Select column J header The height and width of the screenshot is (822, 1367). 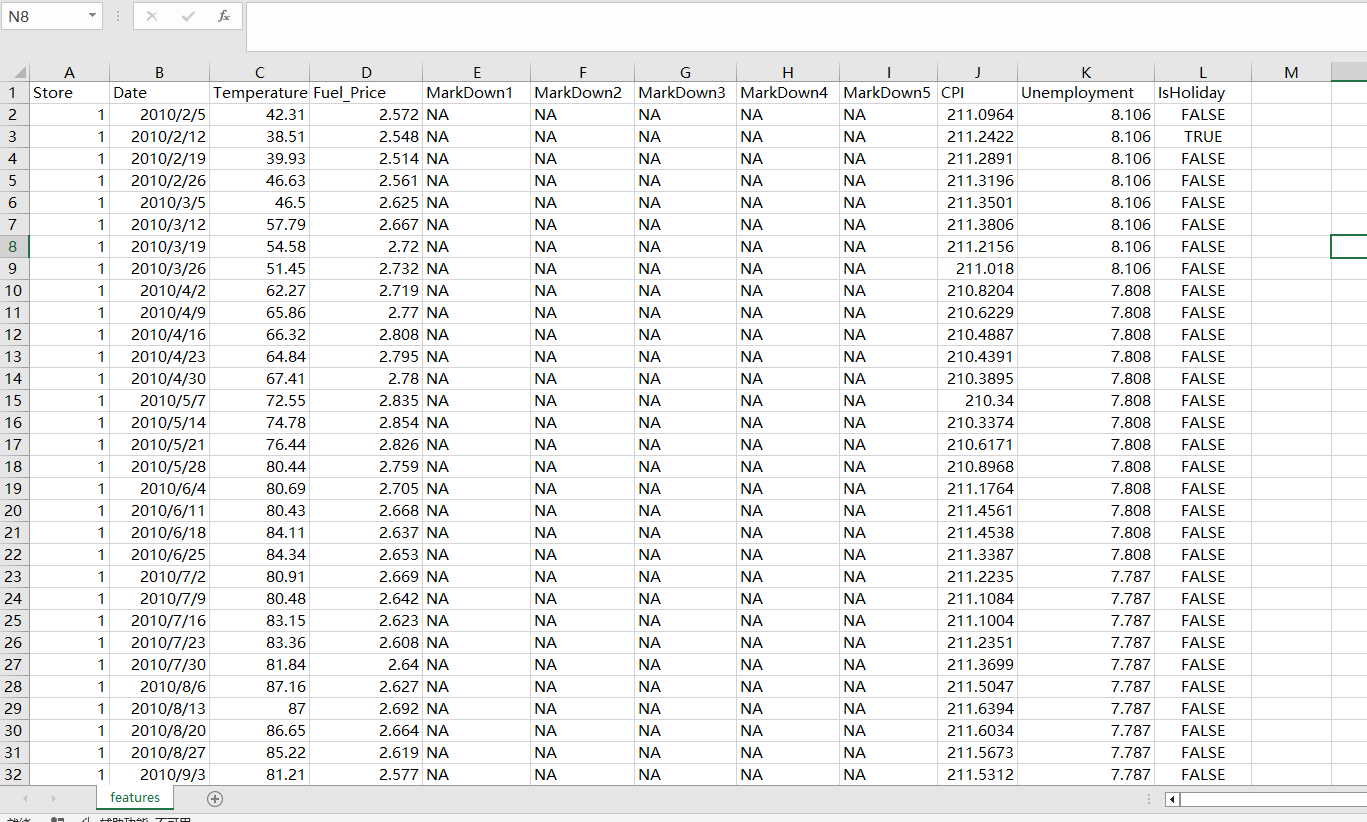pos(978,72)
